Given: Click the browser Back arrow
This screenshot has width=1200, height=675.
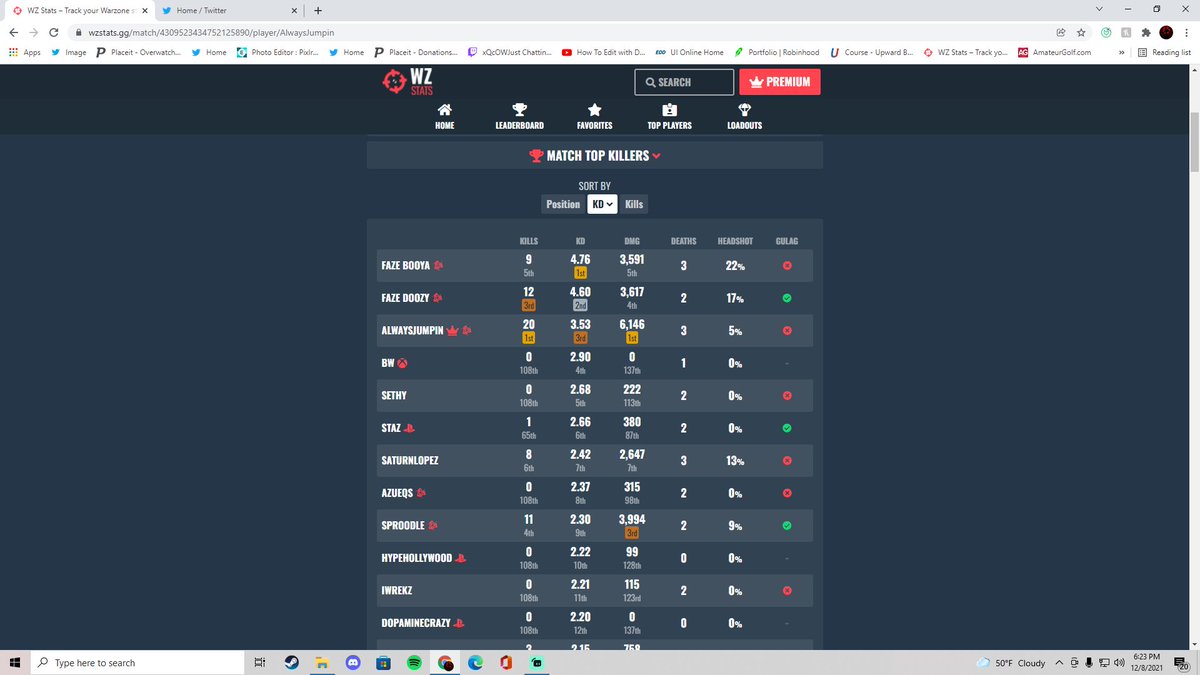Looking at the screenshot, I should pyautogui.click(x=13, y=32).
